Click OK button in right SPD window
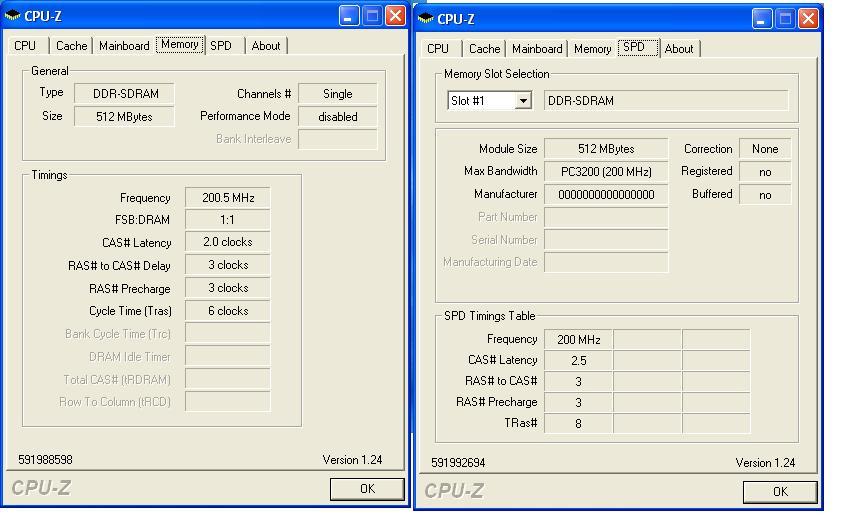The height and width of the screenshot is (515, 844). click(x=780, y=491)
